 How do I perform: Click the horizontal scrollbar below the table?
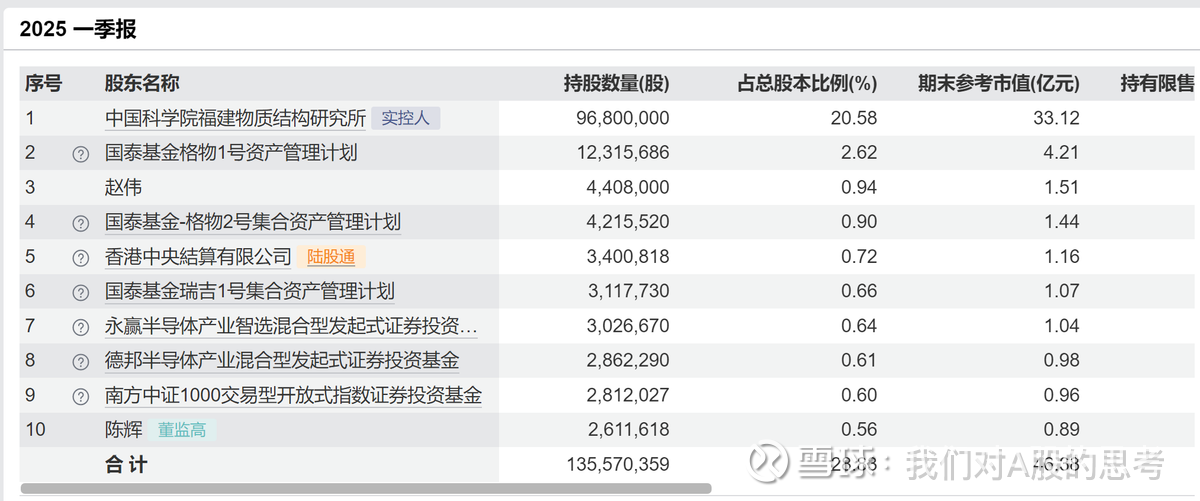click(366, 488)
